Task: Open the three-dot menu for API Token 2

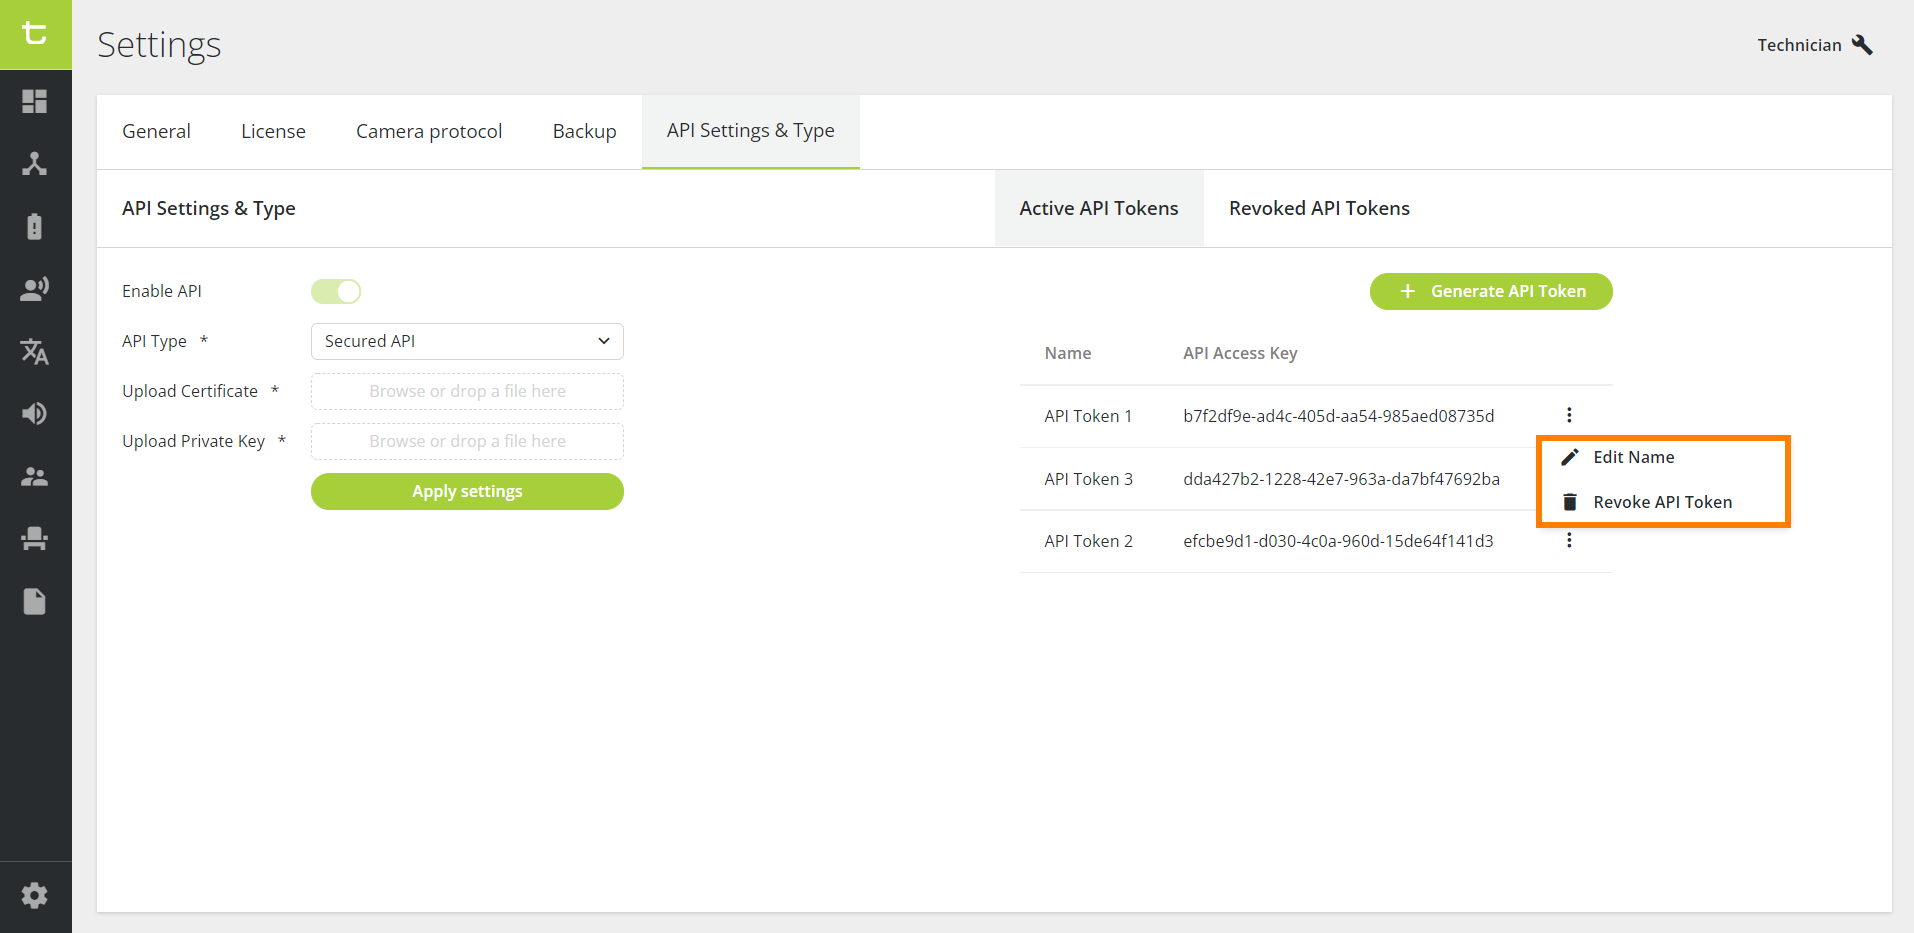Action: (x=1569, y=540)
